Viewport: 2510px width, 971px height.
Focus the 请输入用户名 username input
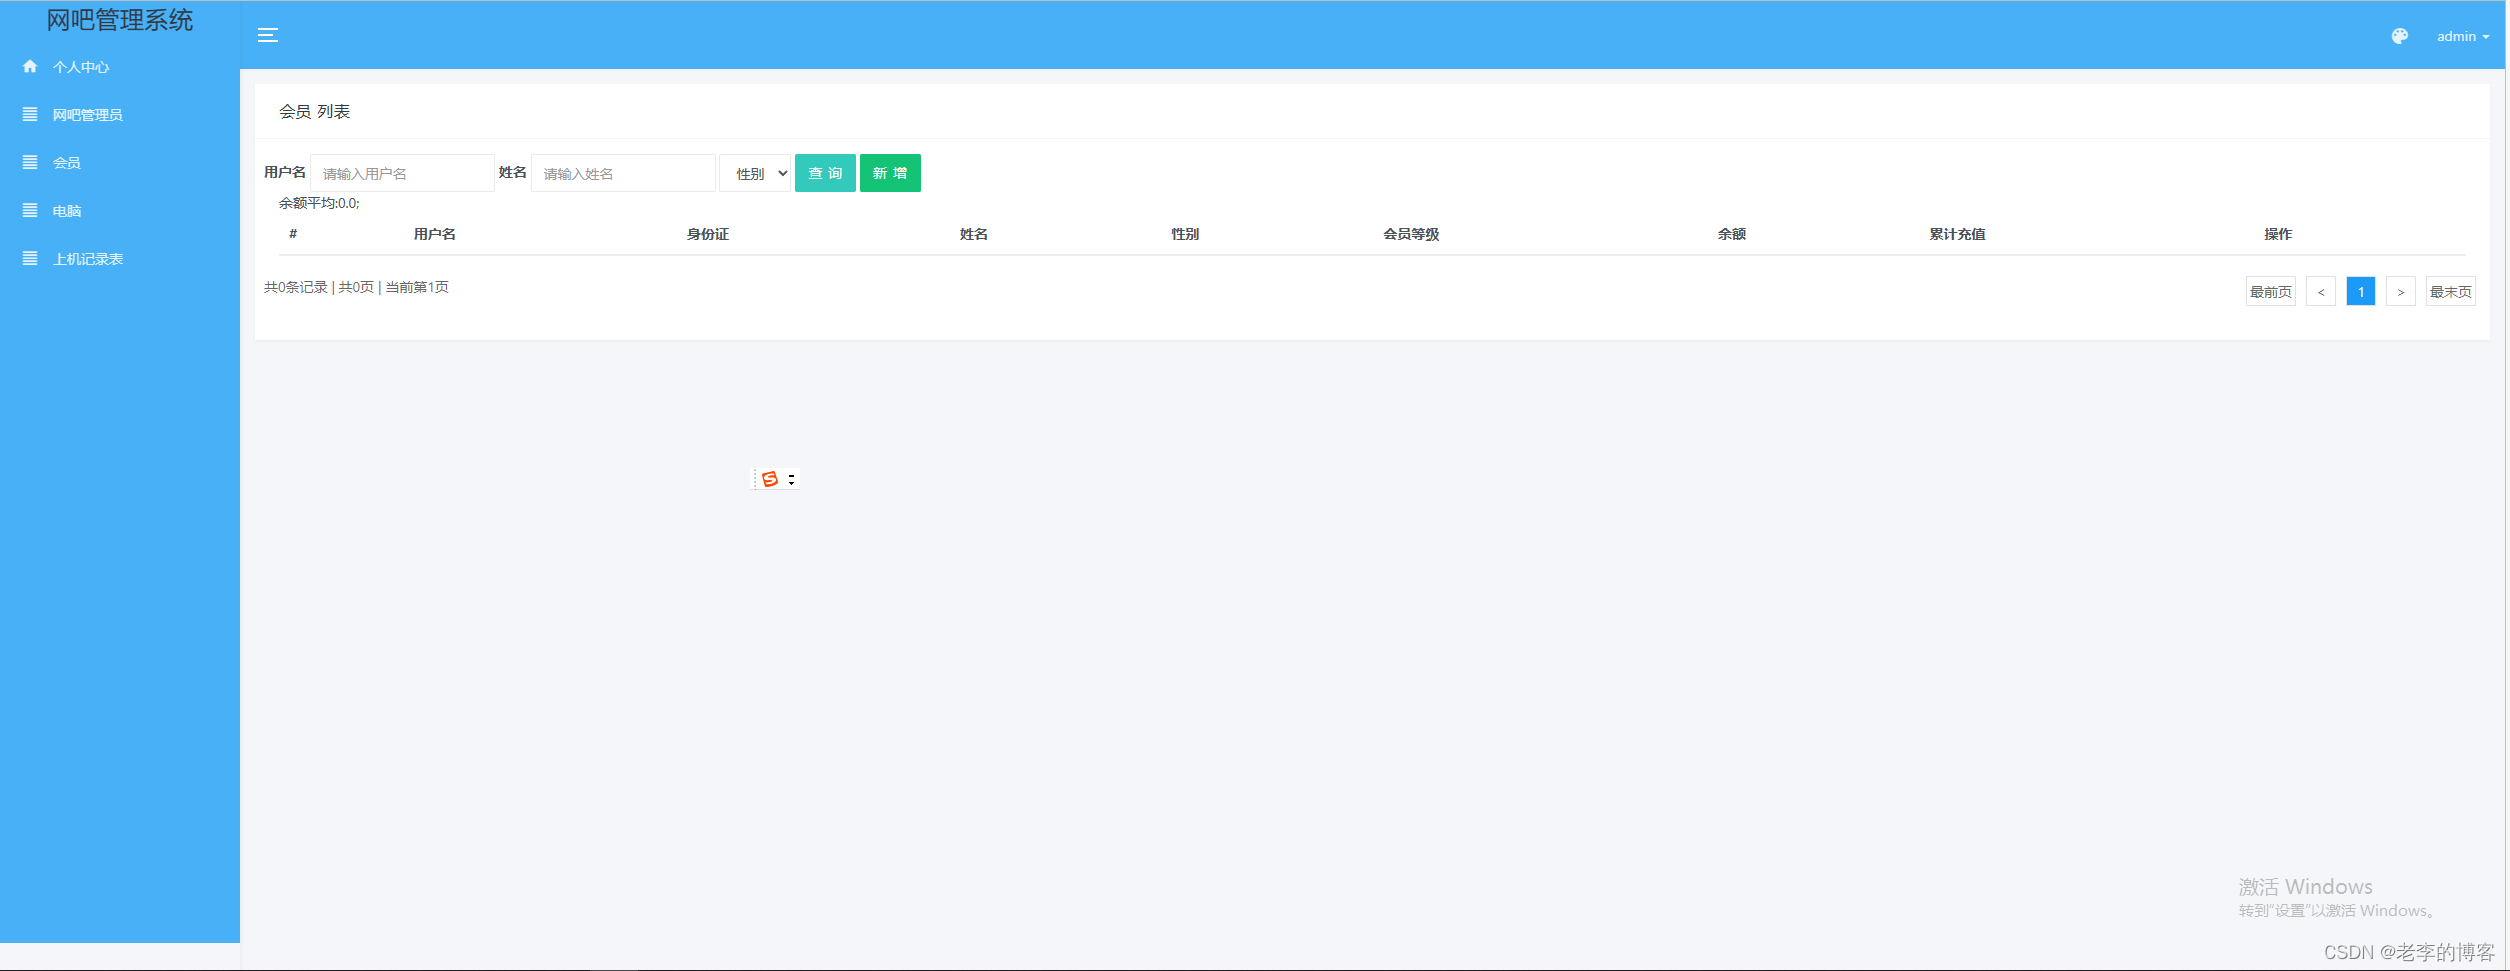click(x=402, y=172)
